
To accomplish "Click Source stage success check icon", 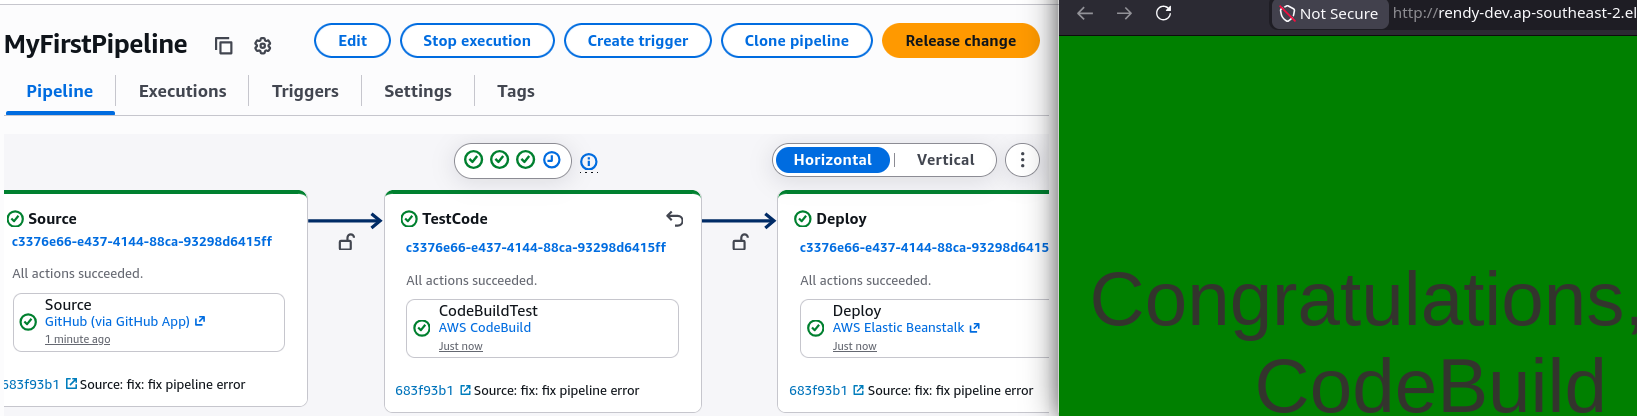I will pos(15,219).
